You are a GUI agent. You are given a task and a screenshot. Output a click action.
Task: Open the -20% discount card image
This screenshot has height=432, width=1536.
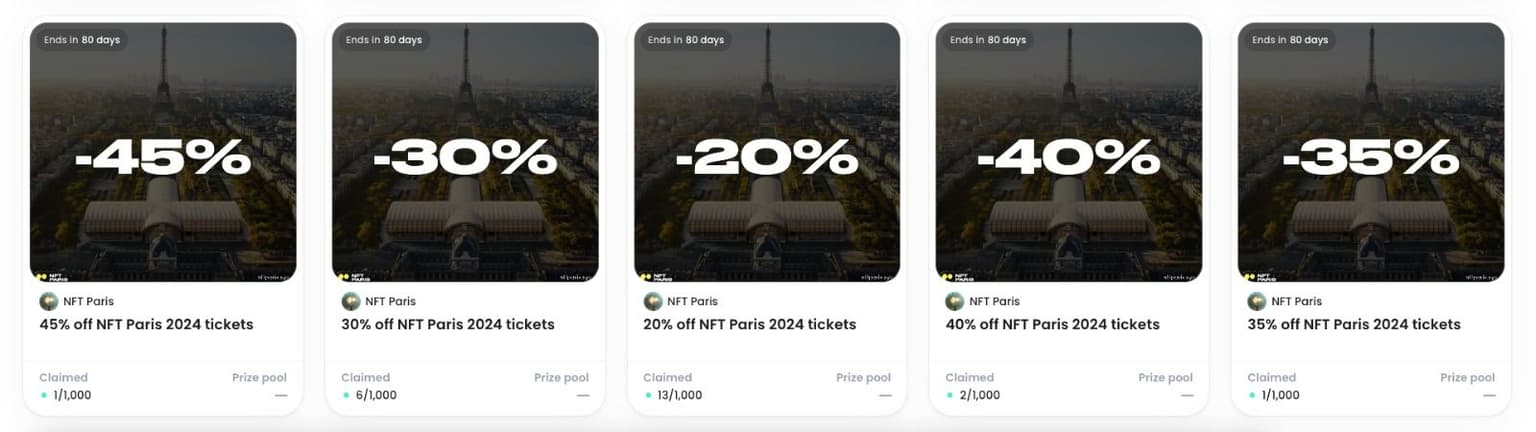coord(767,152)
